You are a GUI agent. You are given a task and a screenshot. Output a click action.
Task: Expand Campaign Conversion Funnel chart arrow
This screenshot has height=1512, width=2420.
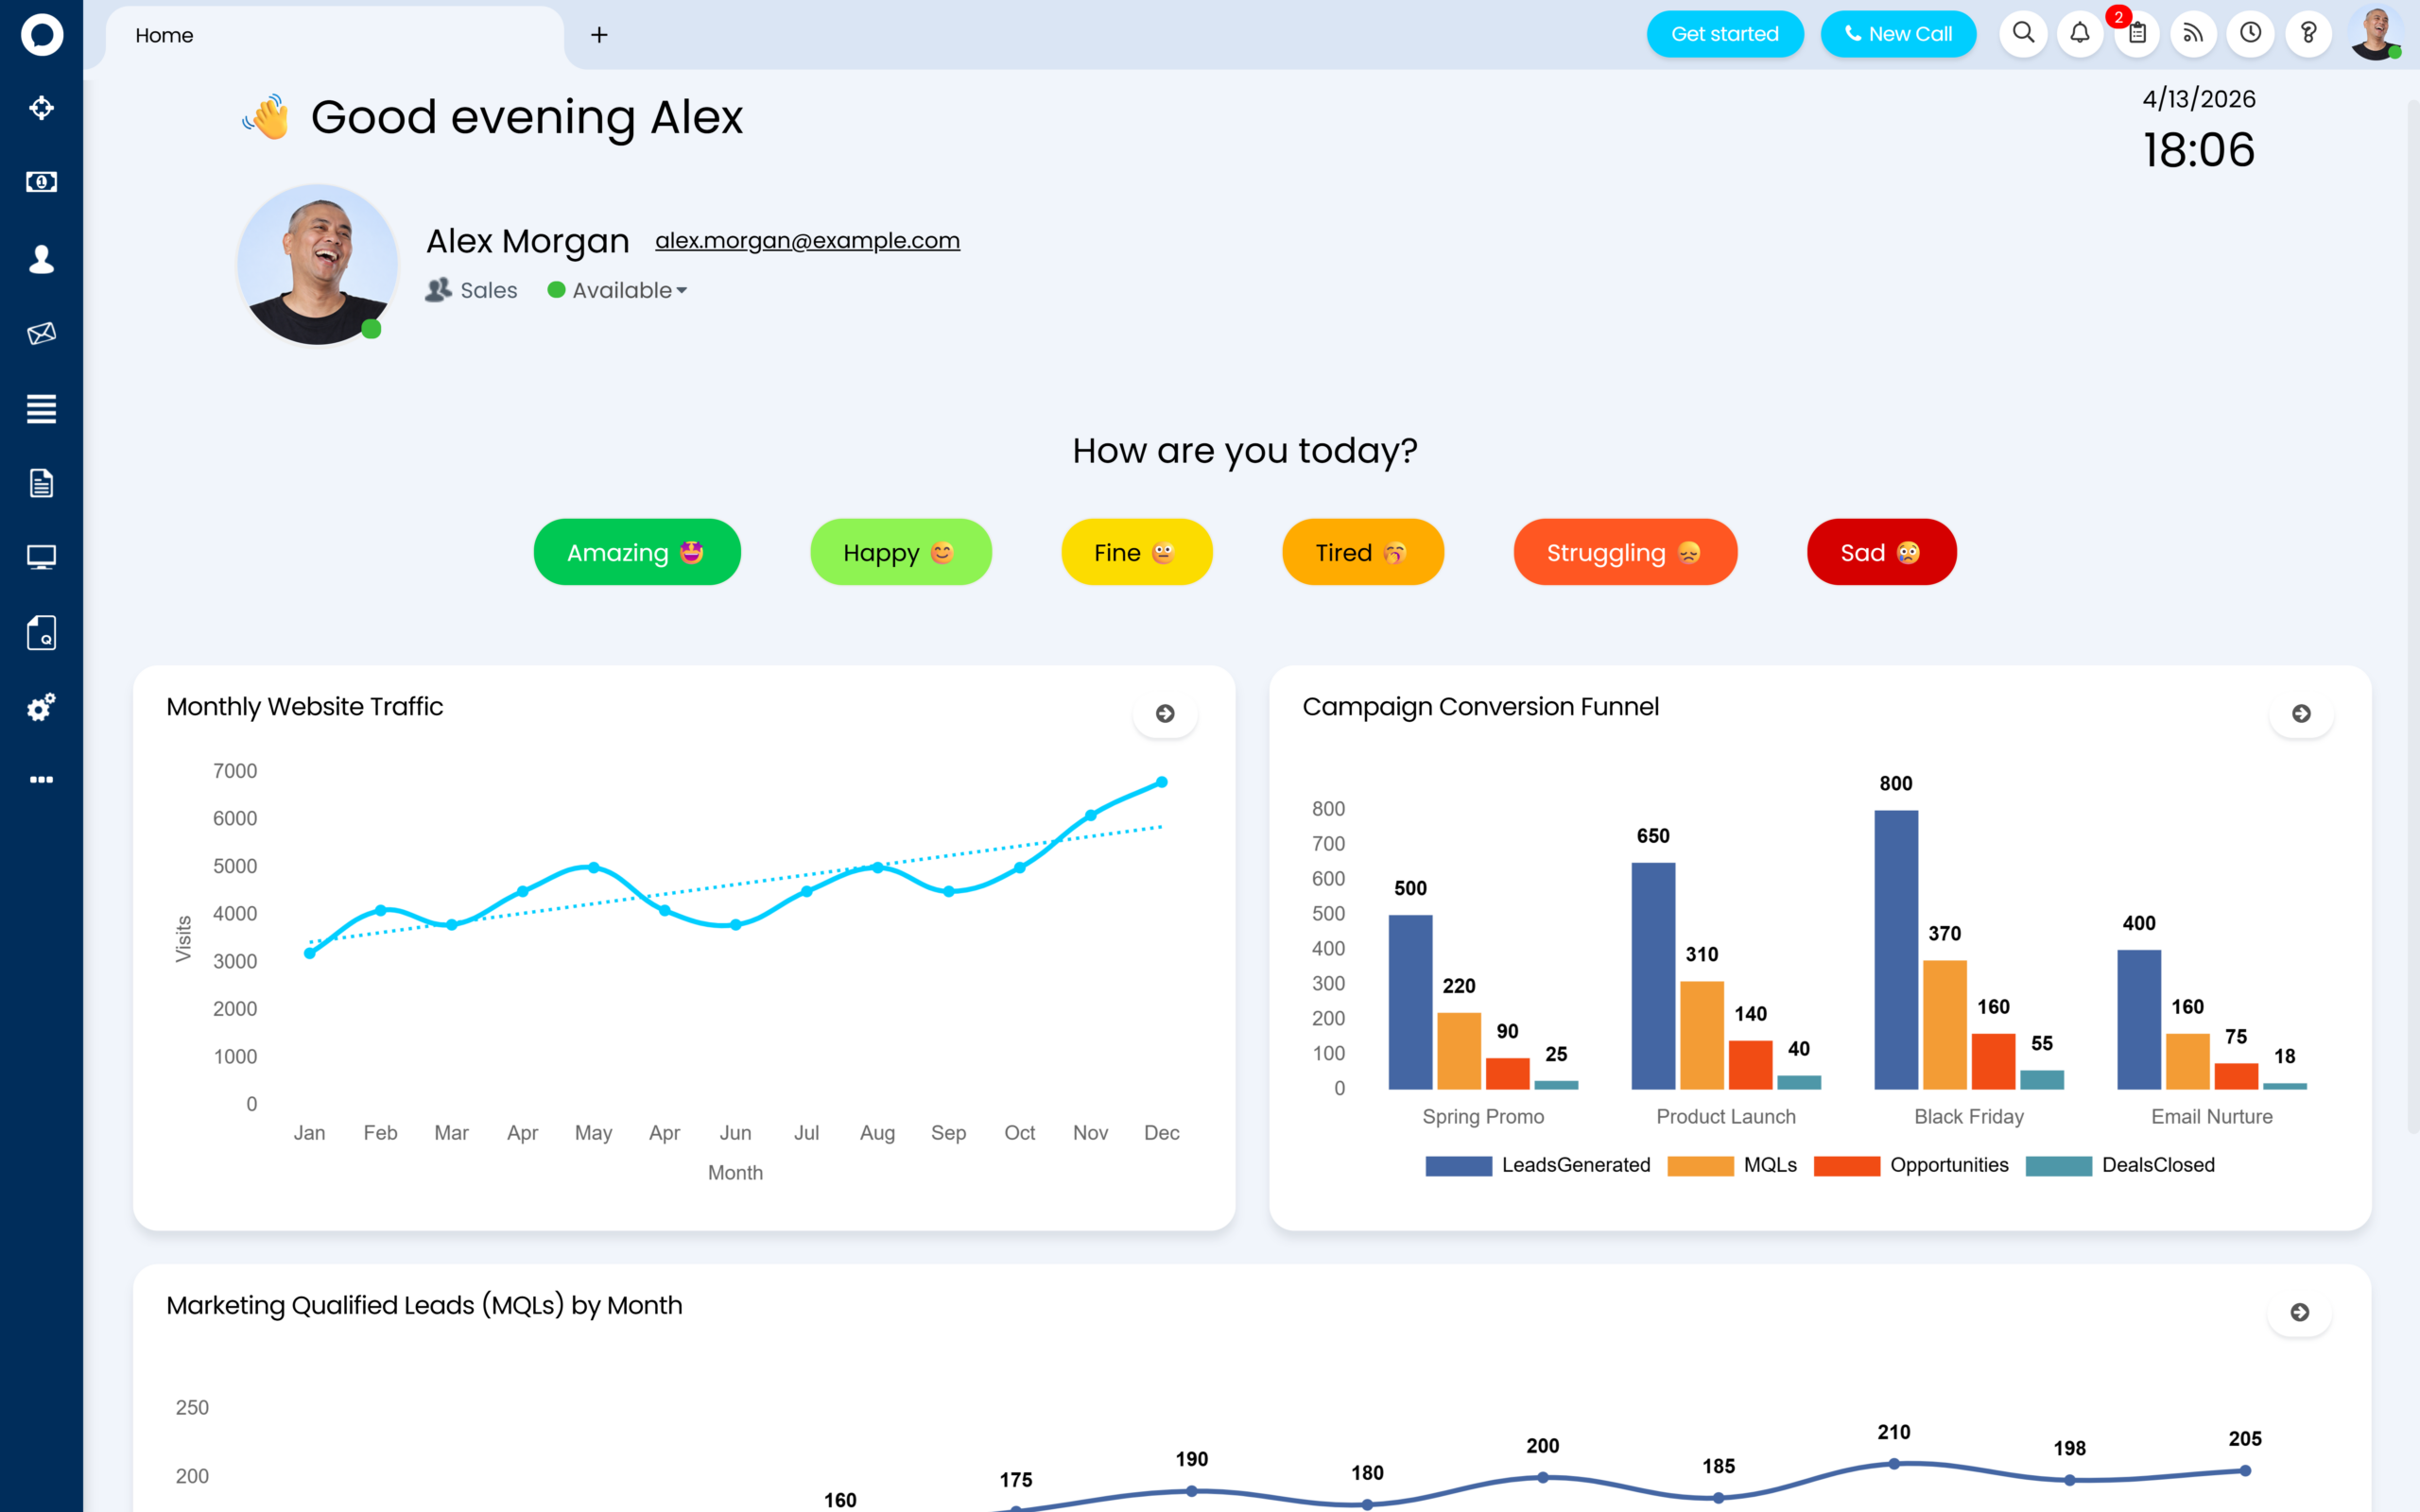2301,714
